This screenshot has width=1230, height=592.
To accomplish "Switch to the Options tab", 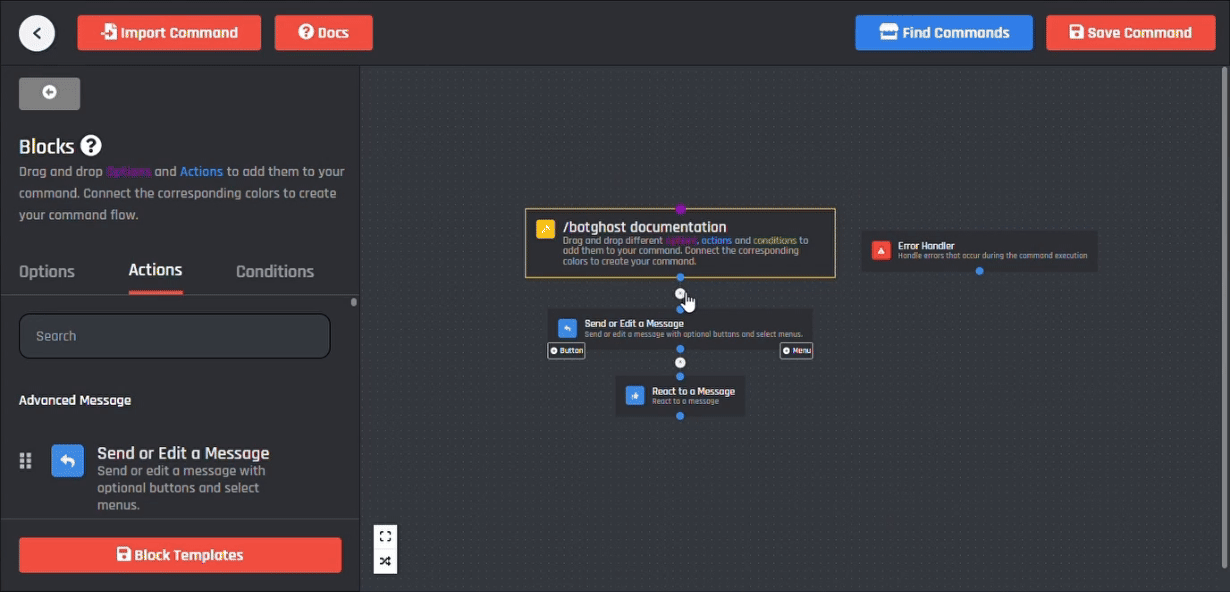I will 47,272.
